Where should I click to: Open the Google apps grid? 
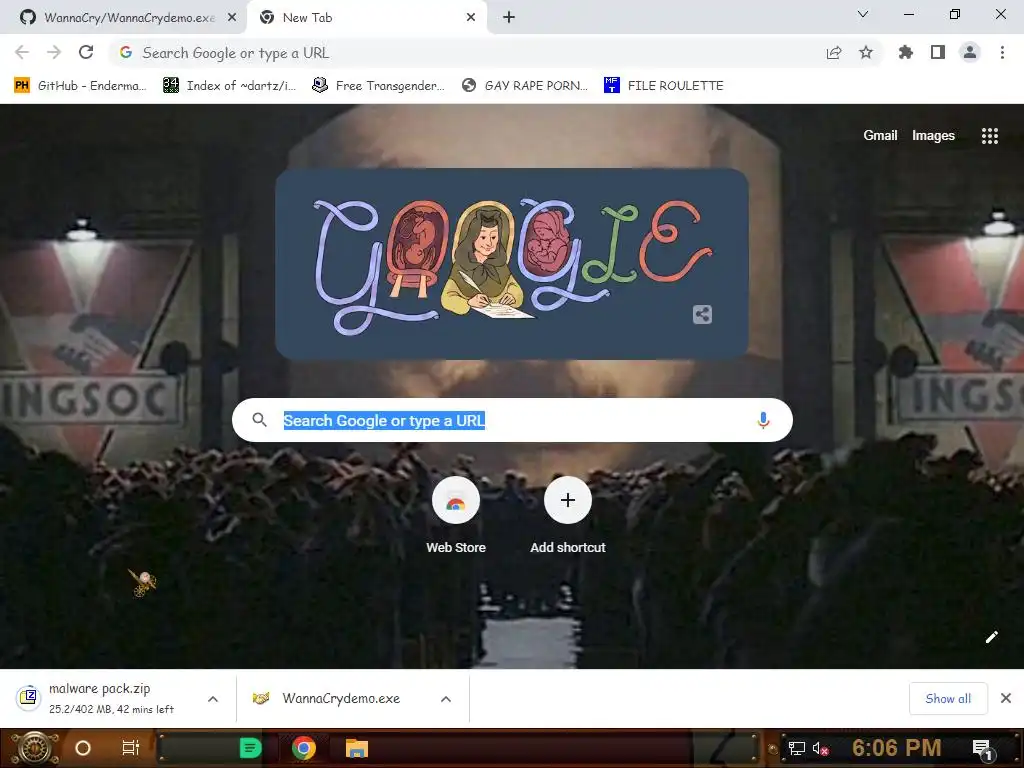click(x=990, y=136)
